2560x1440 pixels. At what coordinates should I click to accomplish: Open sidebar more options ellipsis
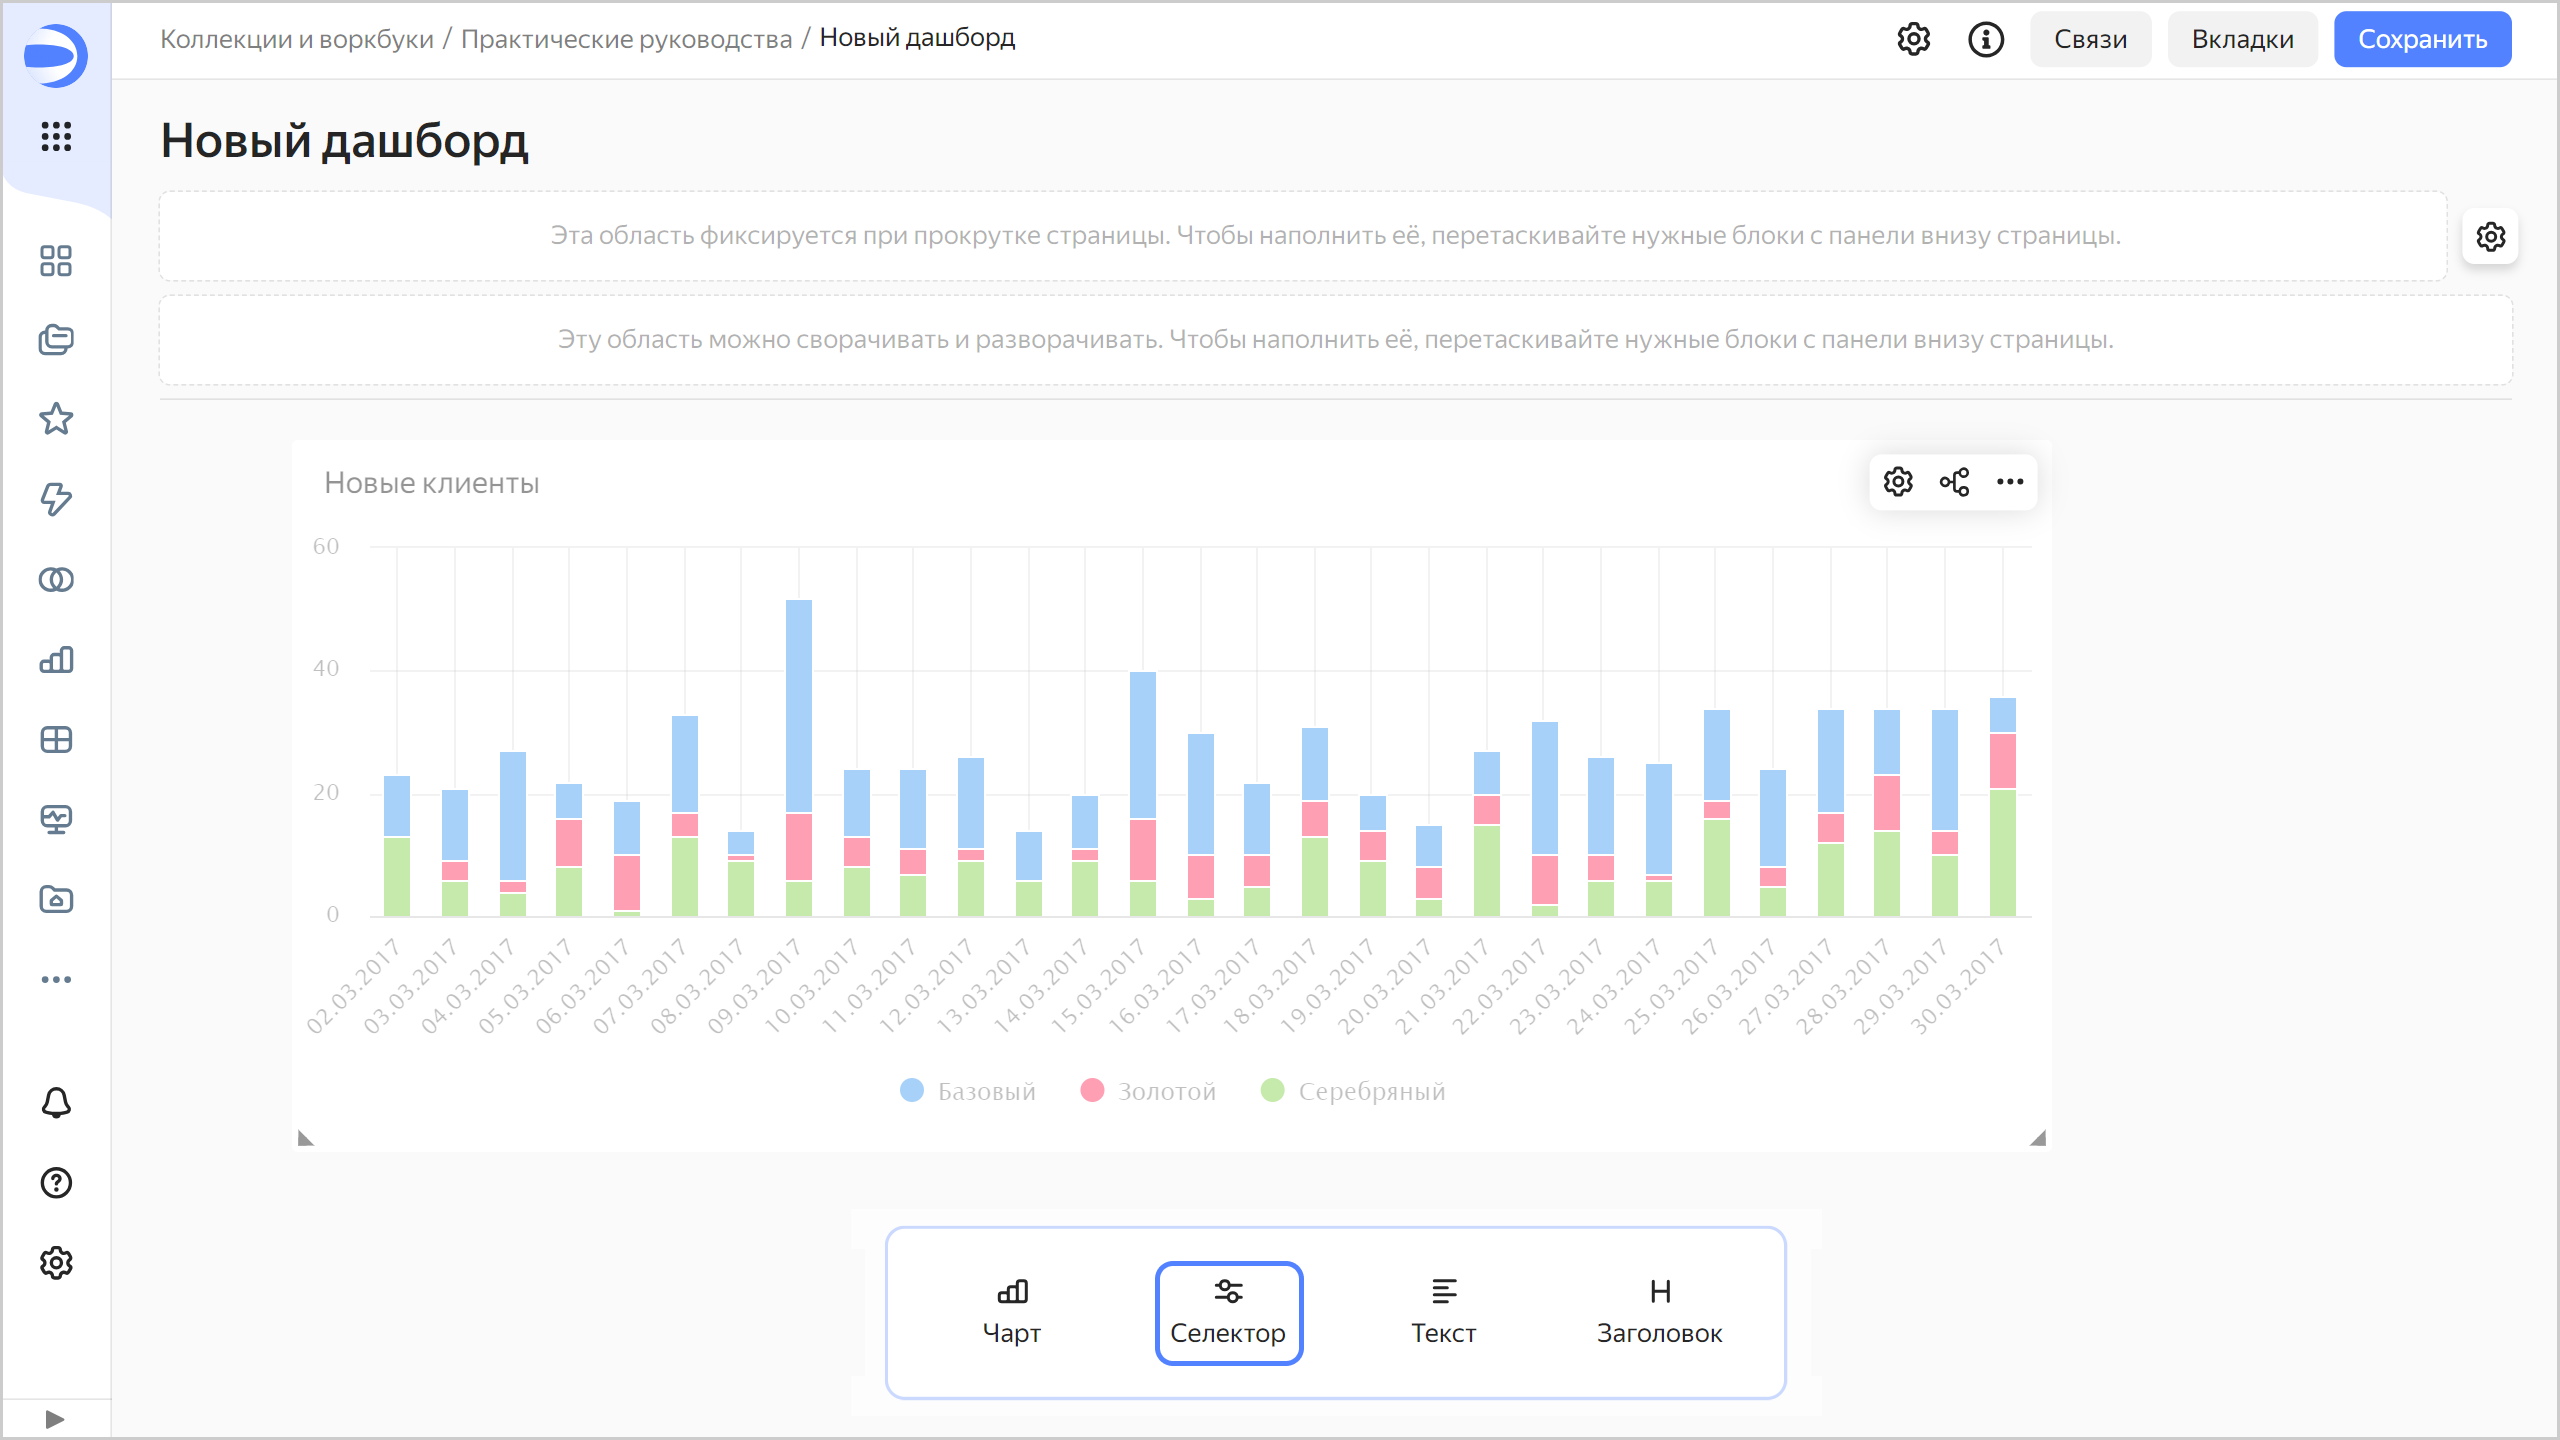56,979
